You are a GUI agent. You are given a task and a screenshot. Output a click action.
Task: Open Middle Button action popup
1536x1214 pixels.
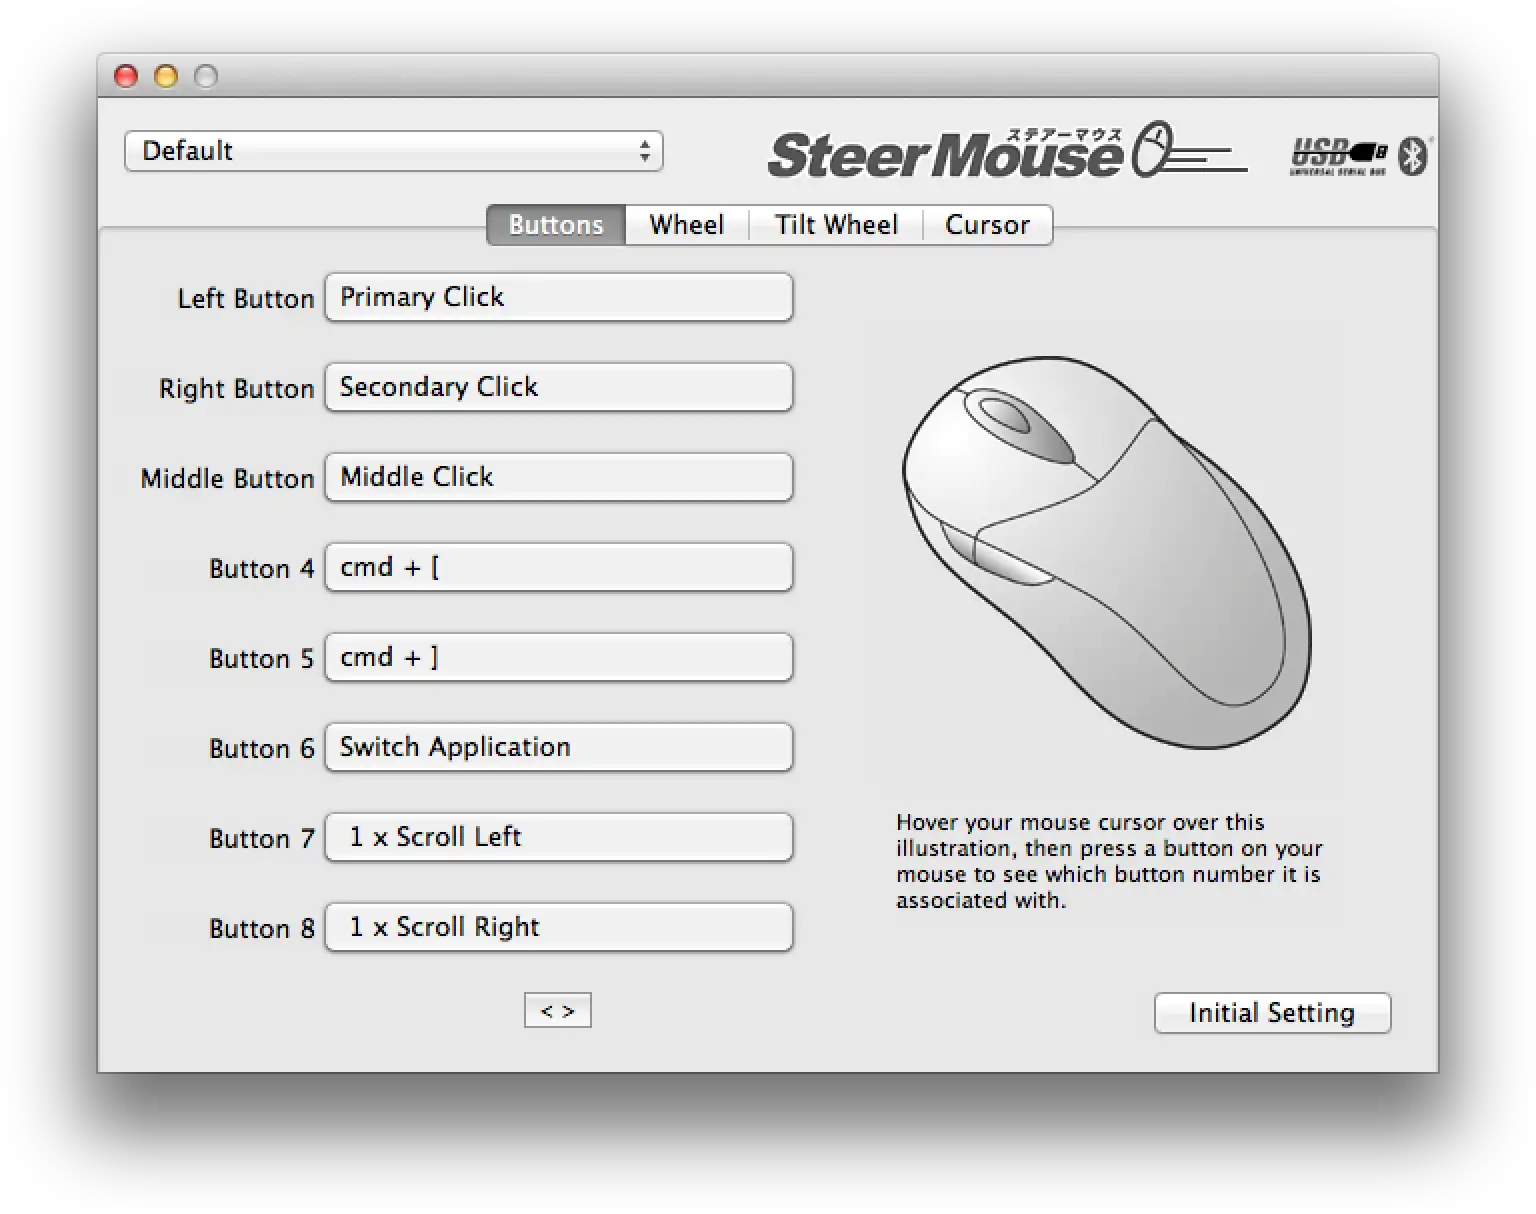tap(559, 477)
